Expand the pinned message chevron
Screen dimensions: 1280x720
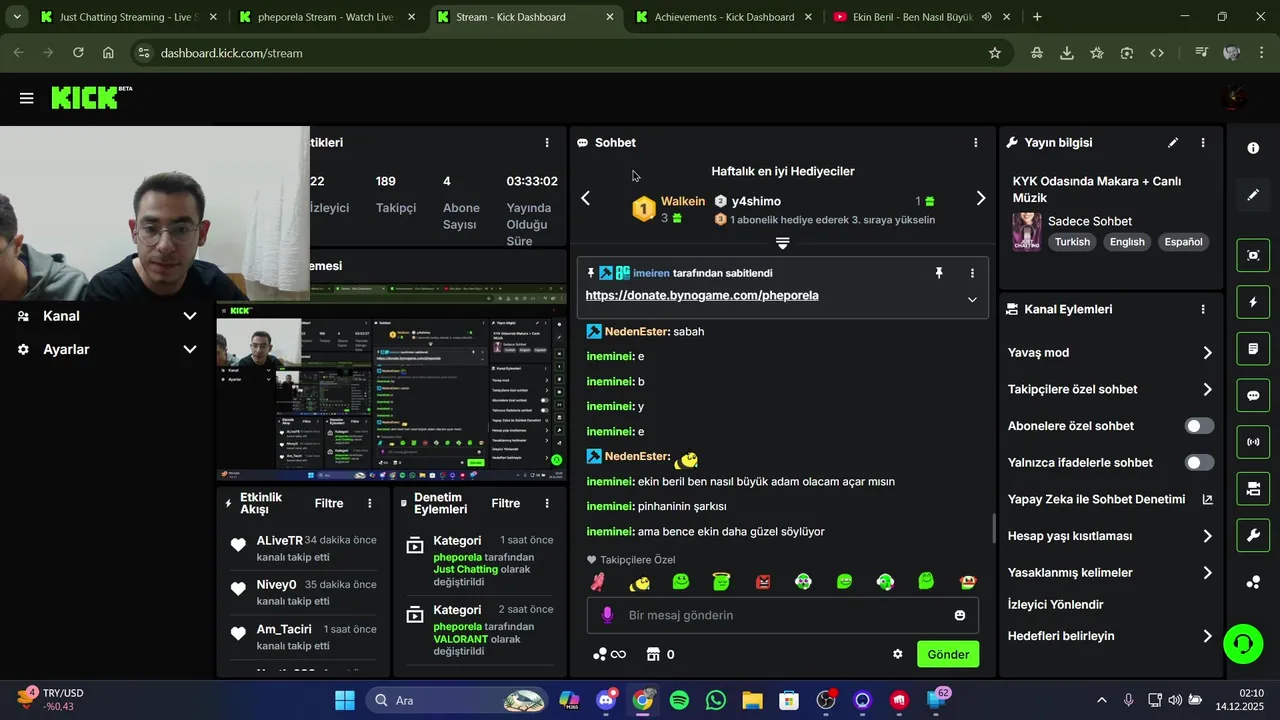pos(972,299)
